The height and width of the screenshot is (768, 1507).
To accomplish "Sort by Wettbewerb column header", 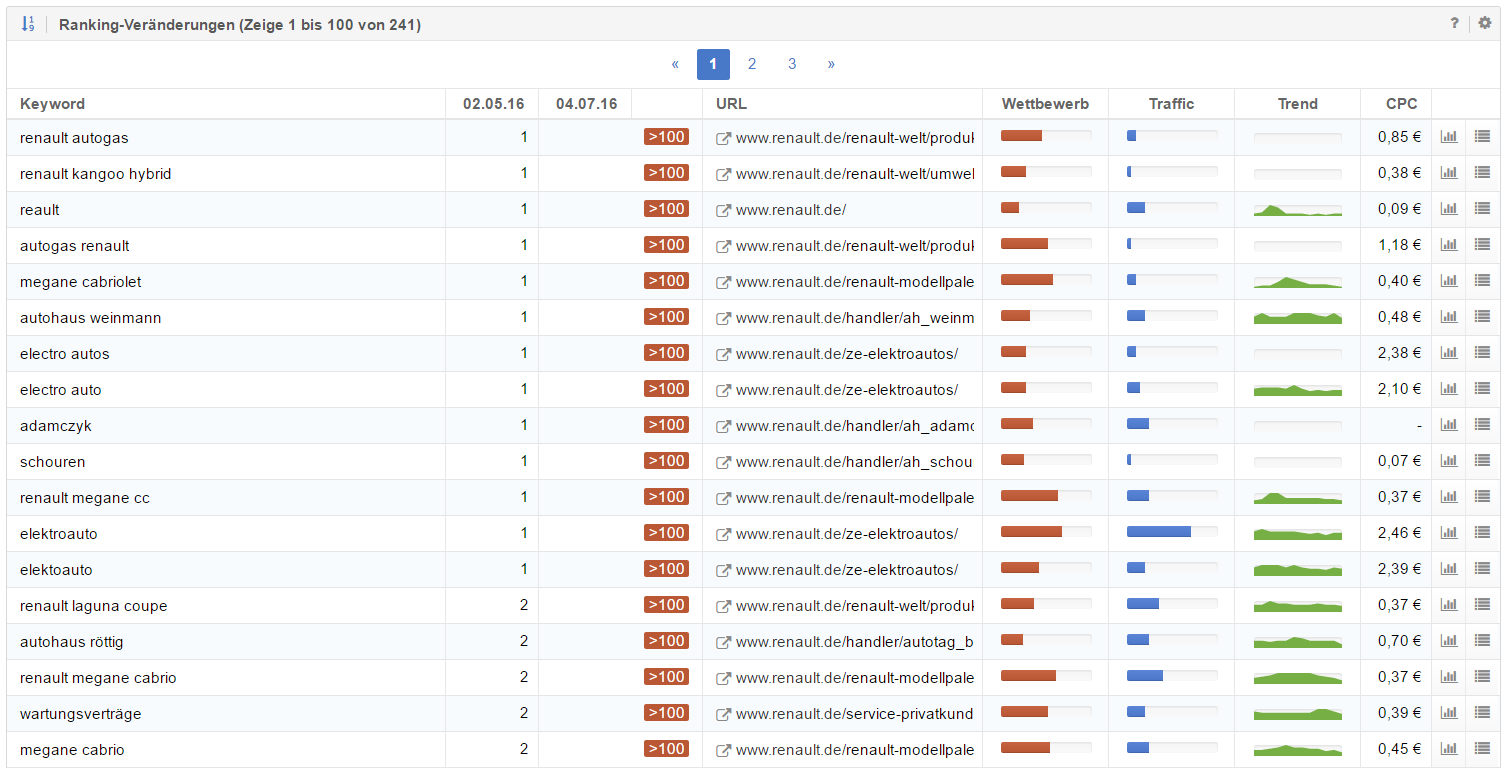I will [1045, 104].
